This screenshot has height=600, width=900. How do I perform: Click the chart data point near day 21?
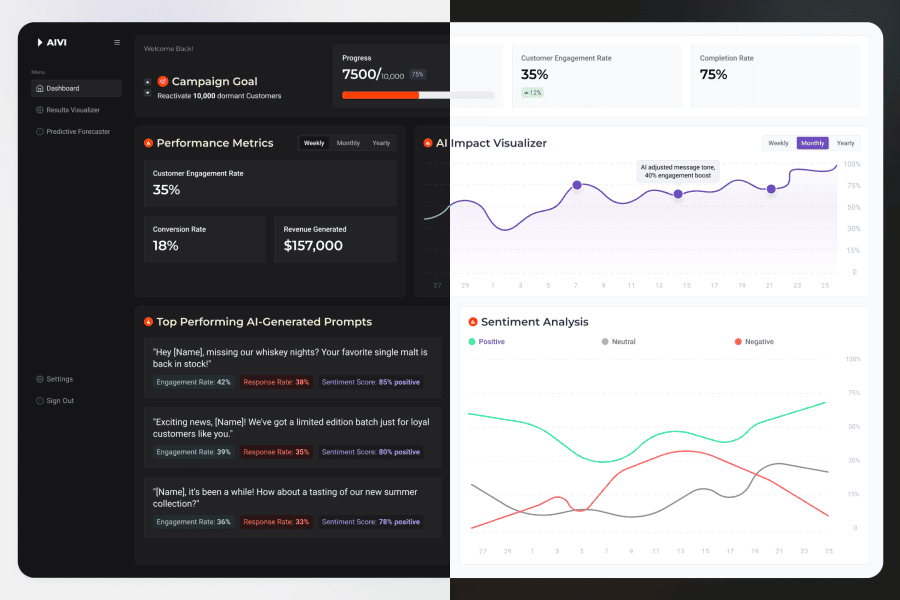pyautogui.click(x=771, y=188)
